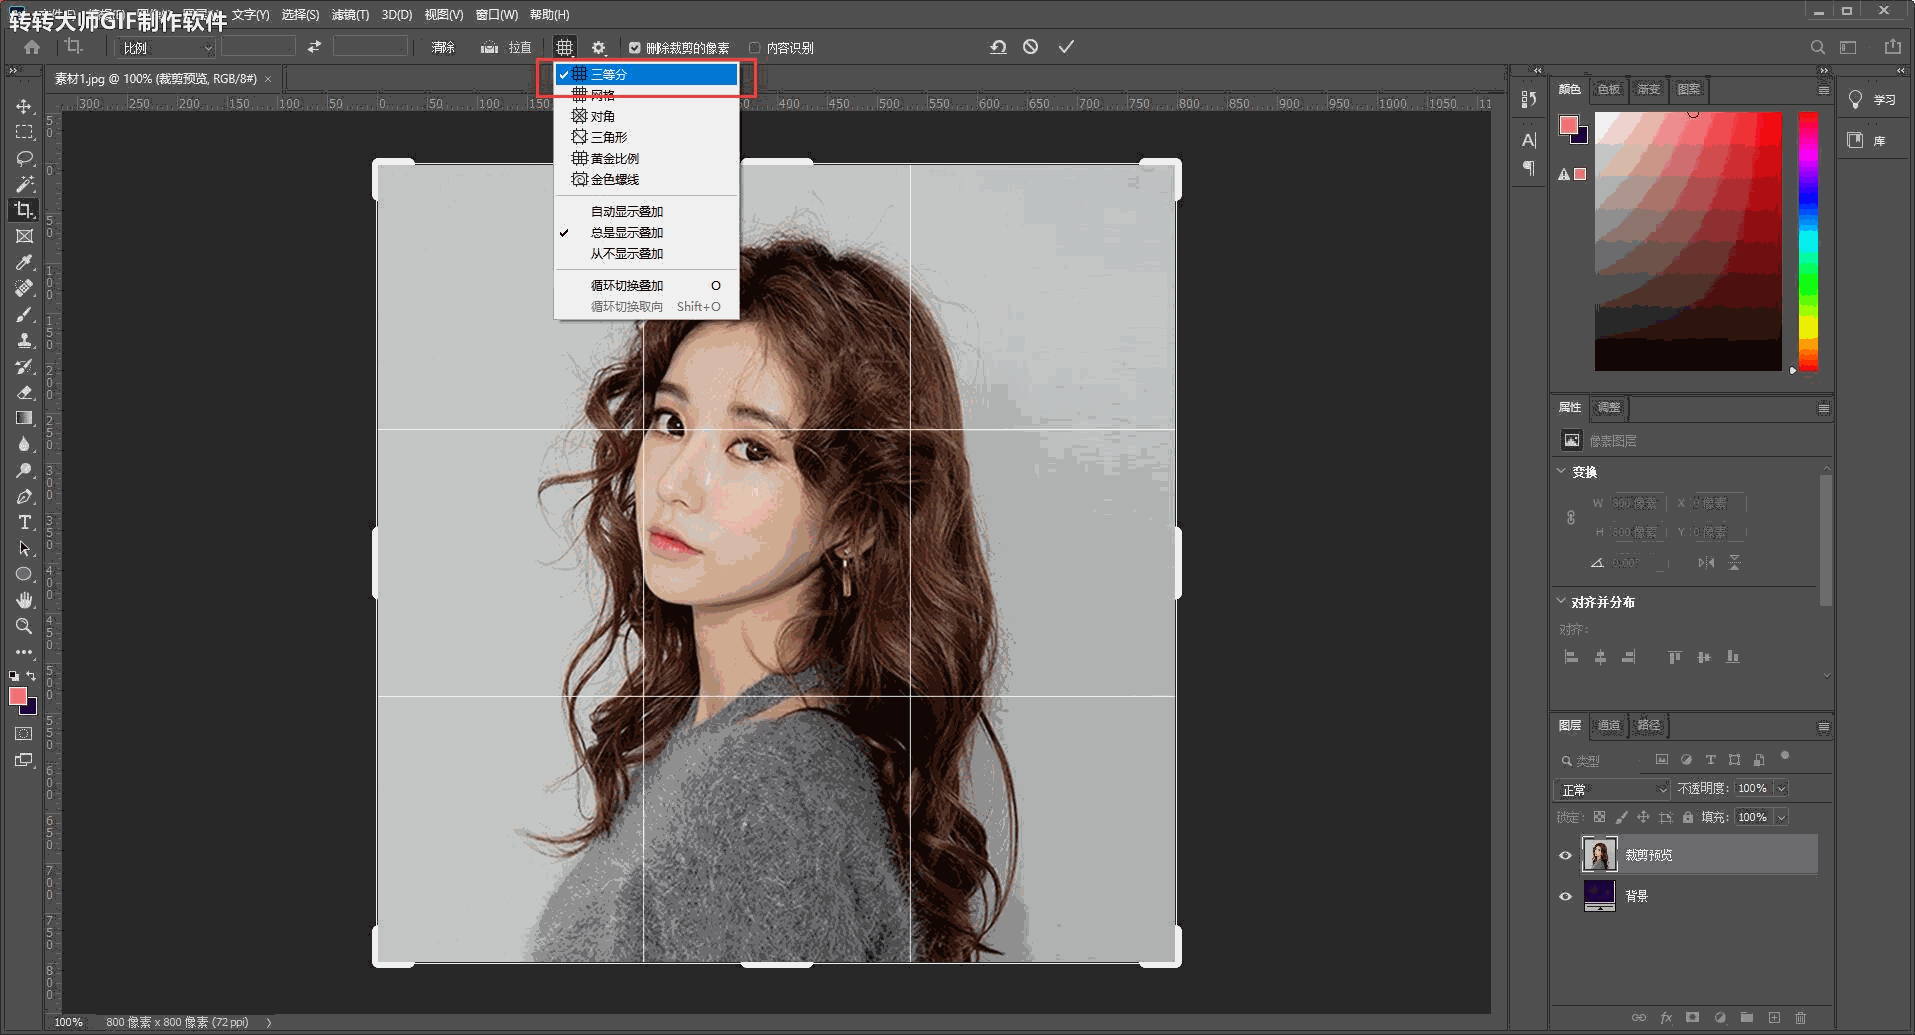
Task: Select the Eraser tool
Action: coord(24,392)
